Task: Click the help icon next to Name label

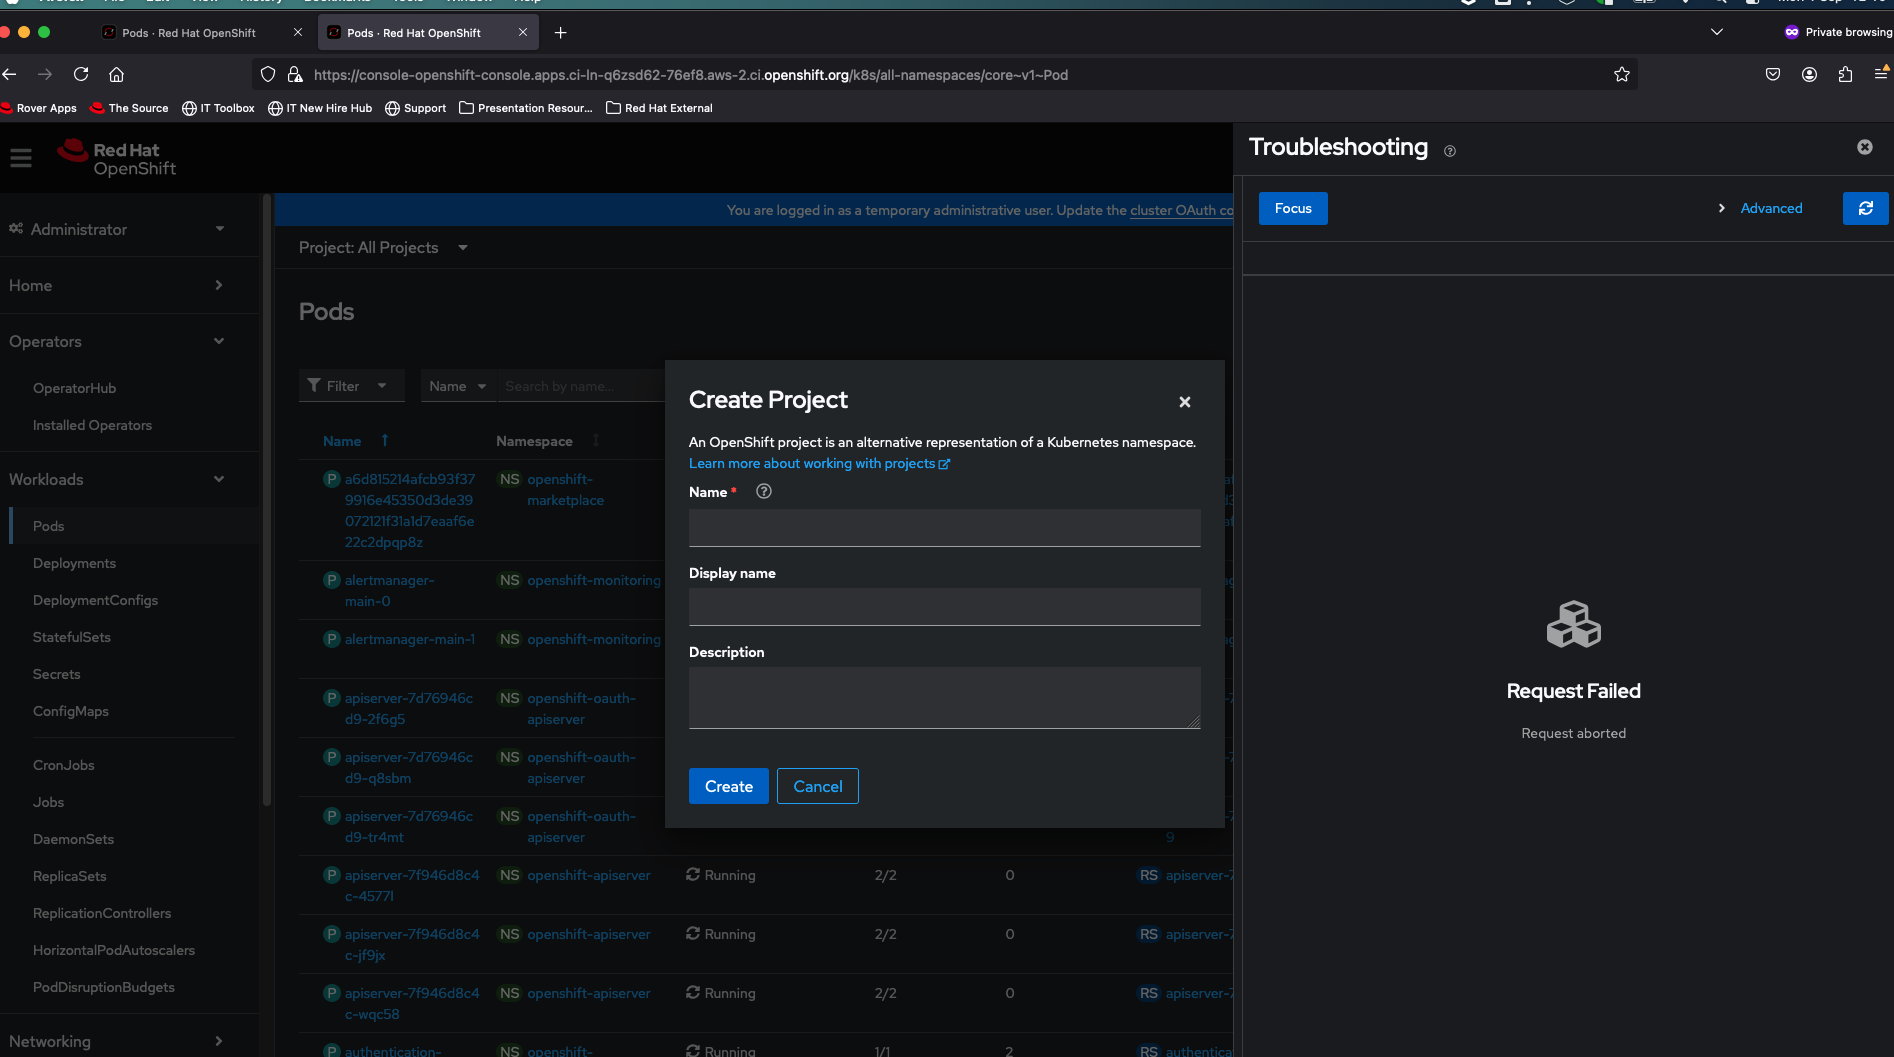Action: point(764,491)
